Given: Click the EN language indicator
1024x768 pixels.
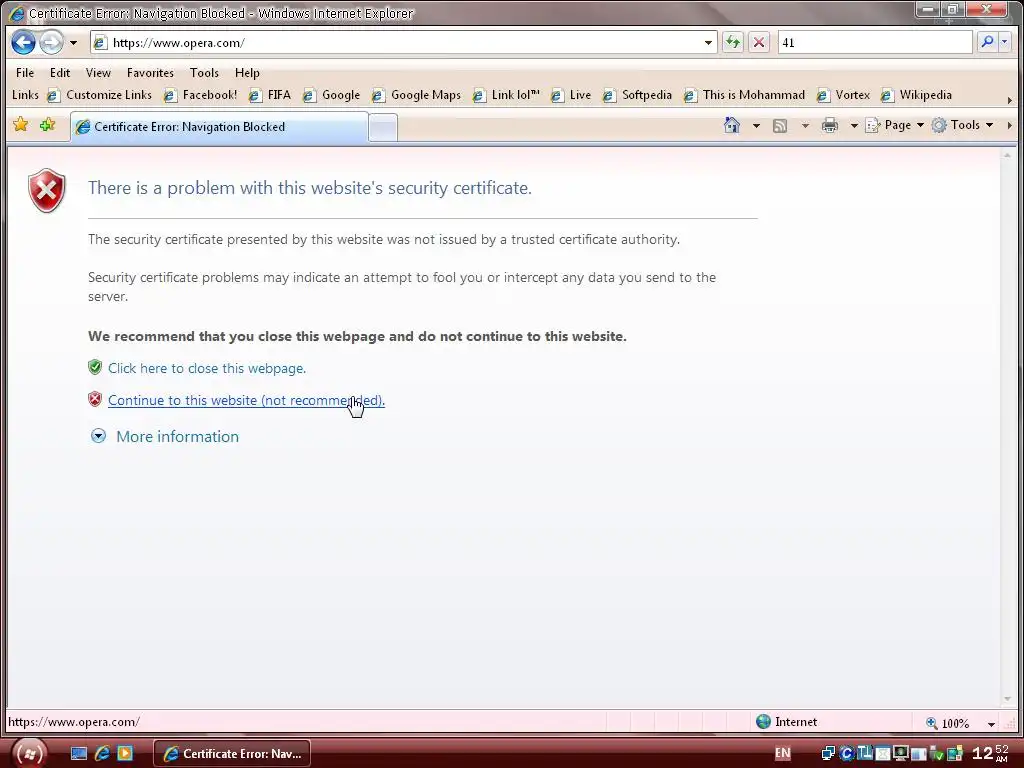Looking at the screenshot, I should (x=782, y=754).
